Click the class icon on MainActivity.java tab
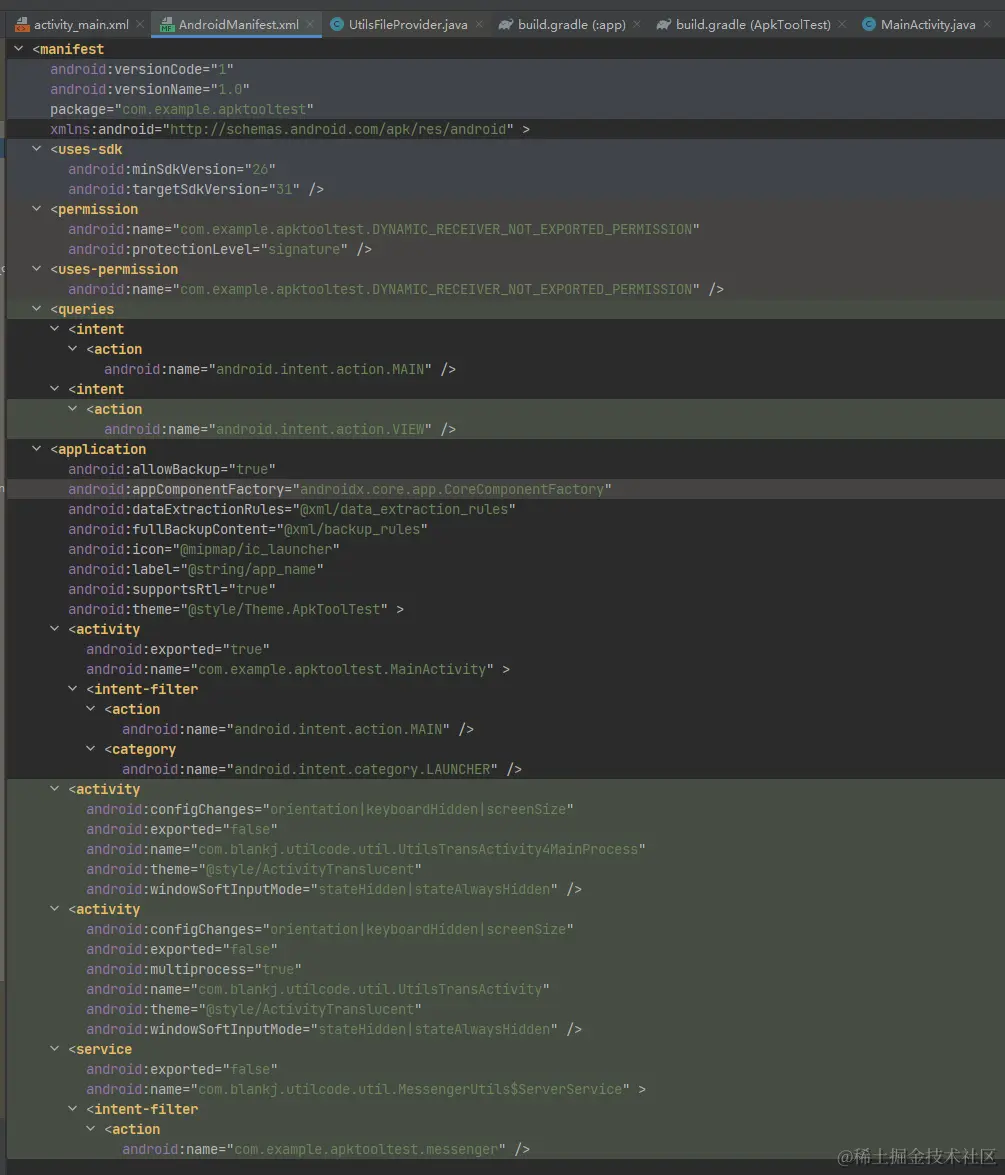Viewport: 1005px width, 1175px height. tap(869, 25)
